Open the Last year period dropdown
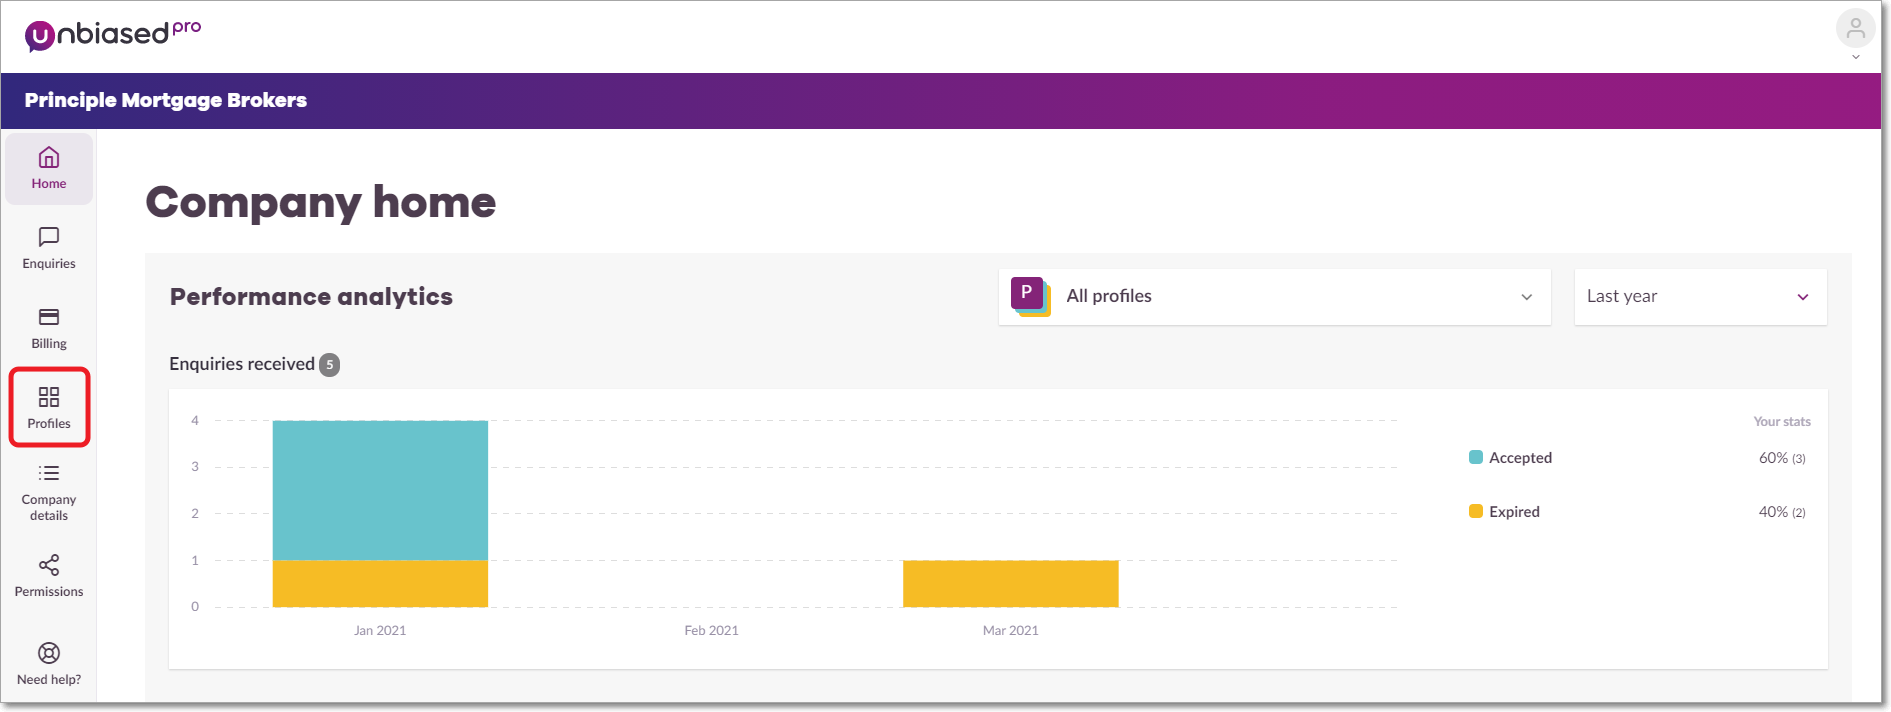The height and width of the screenshot is (712, 1891). pyautogui.click(x=1700, y=297)
